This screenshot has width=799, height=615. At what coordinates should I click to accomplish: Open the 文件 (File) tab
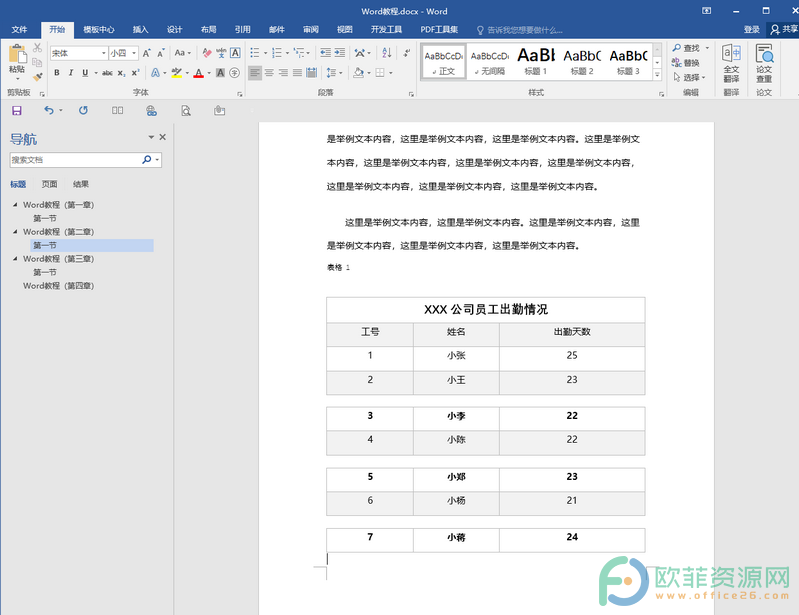coord(19,30)
